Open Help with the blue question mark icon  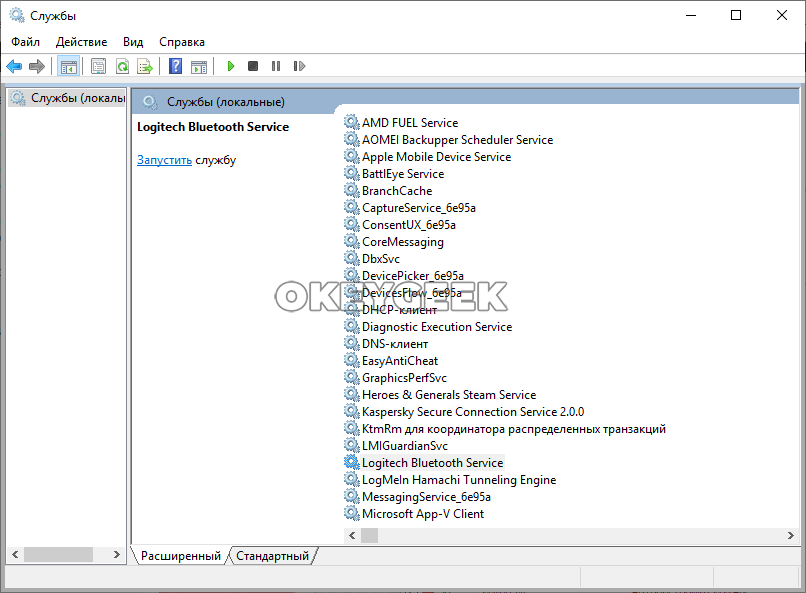(x=175, y=66)
